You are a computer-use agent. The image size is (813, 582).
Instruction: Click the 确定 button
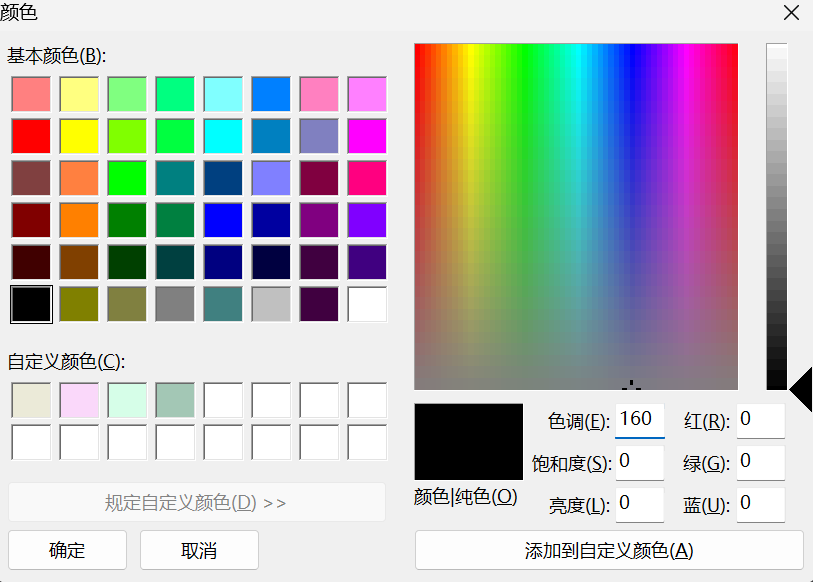67,550
